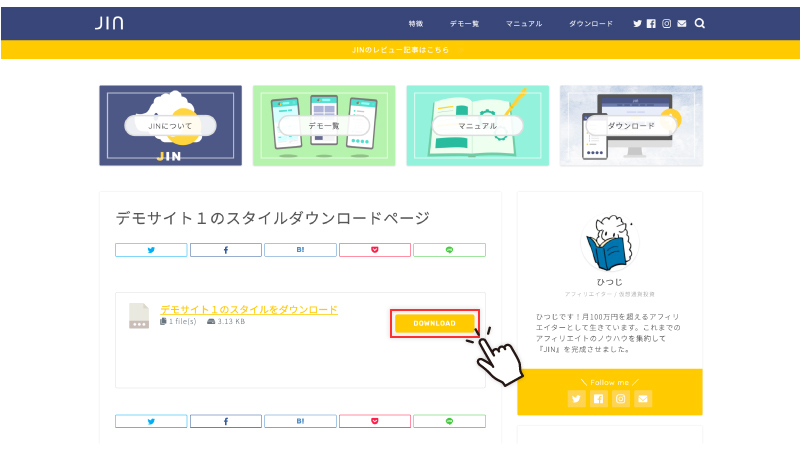Viewport: 800px width, 450px height.
Task: Open the JINについて card
Action: click(x=170, y=126)
